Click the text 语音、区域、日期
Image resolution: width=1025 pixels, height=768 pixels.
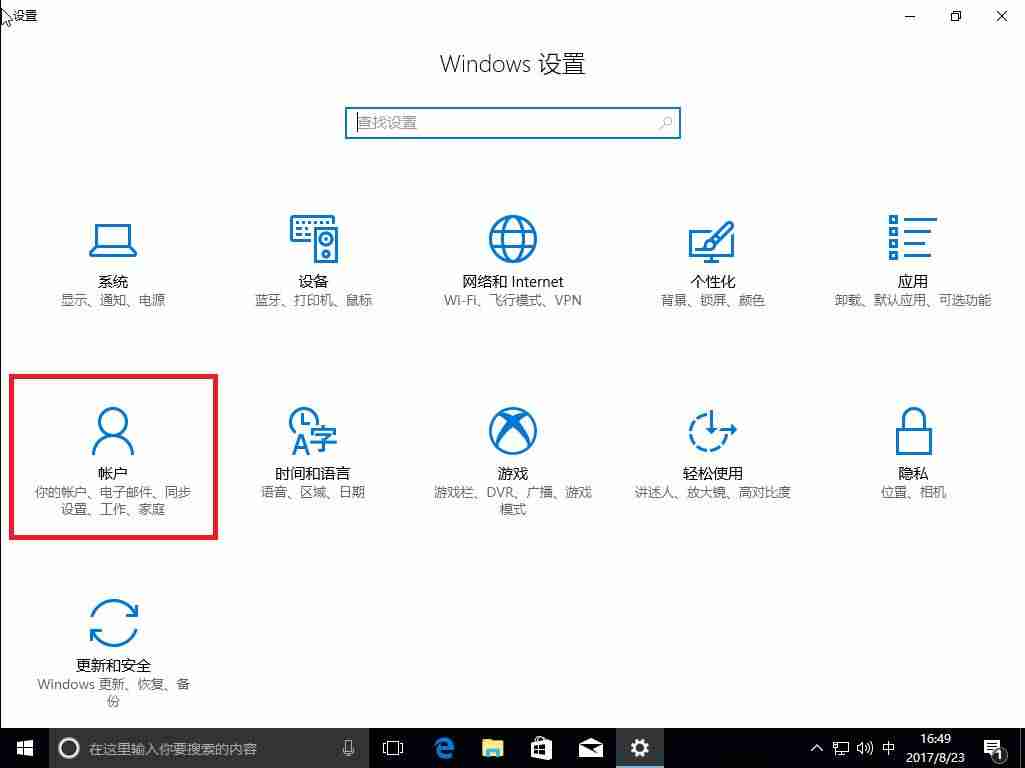tap(312, 492)
